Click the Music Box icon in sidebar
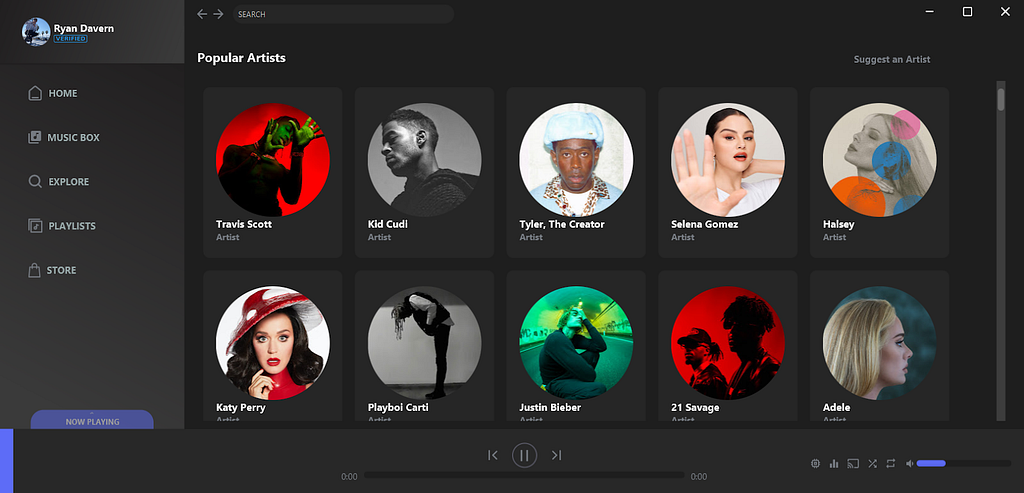Viewport: 1024px width, 493px height. click(x=34, y=137)
